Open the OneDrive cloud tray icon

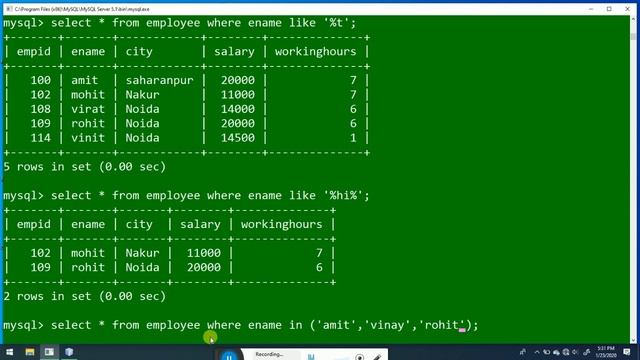[556, 352]
